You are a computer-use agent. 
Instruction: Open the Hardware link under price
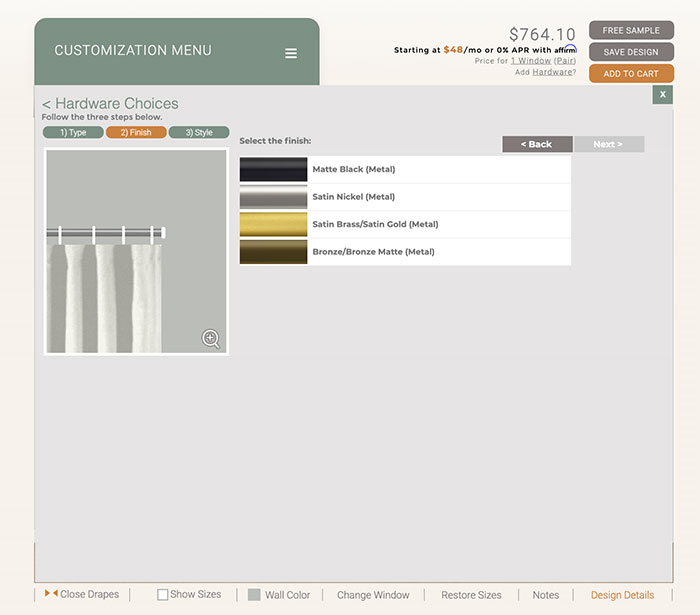pos(552,72)
